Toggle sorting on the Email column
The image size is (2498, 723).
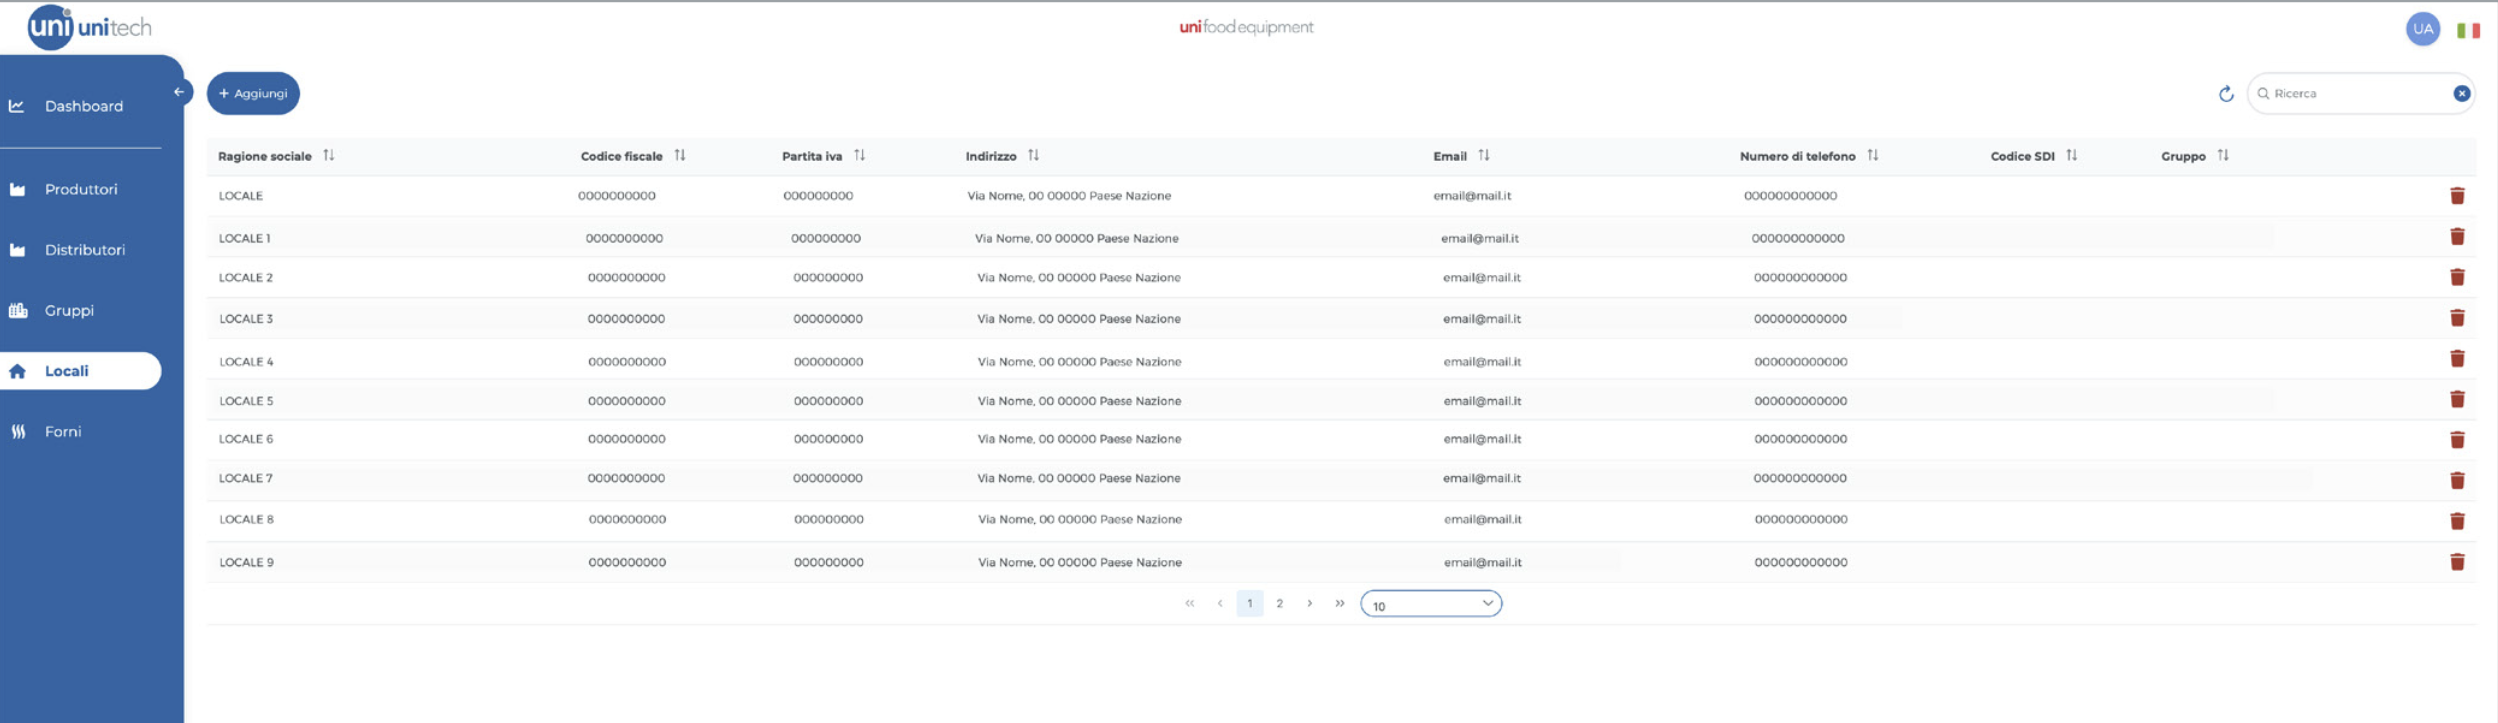[1483, 156]
